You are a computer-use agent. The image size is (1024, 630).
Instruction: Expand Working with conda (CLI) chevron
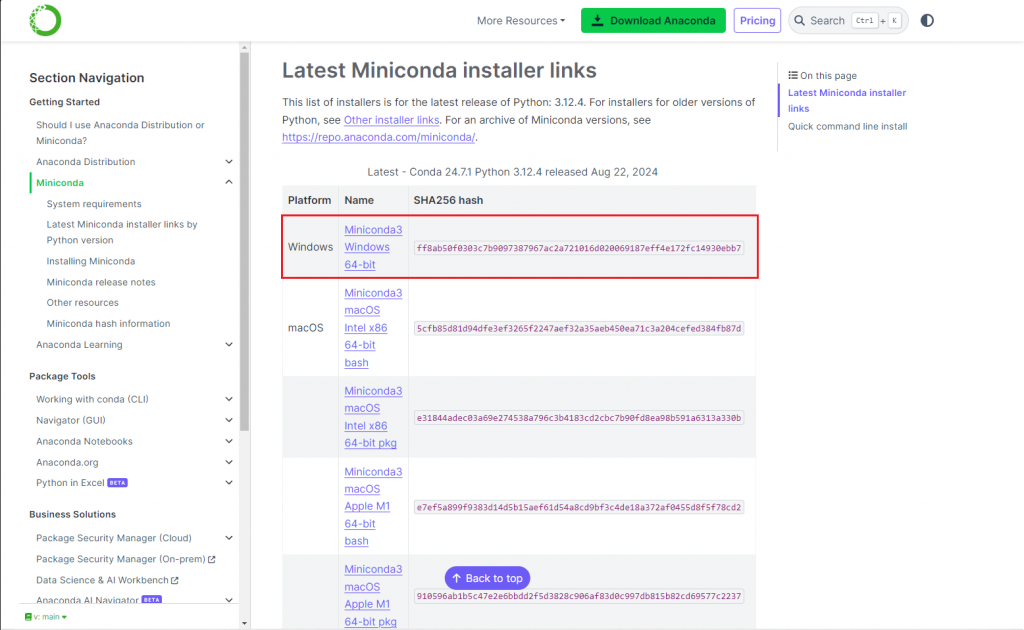[229, 399]
